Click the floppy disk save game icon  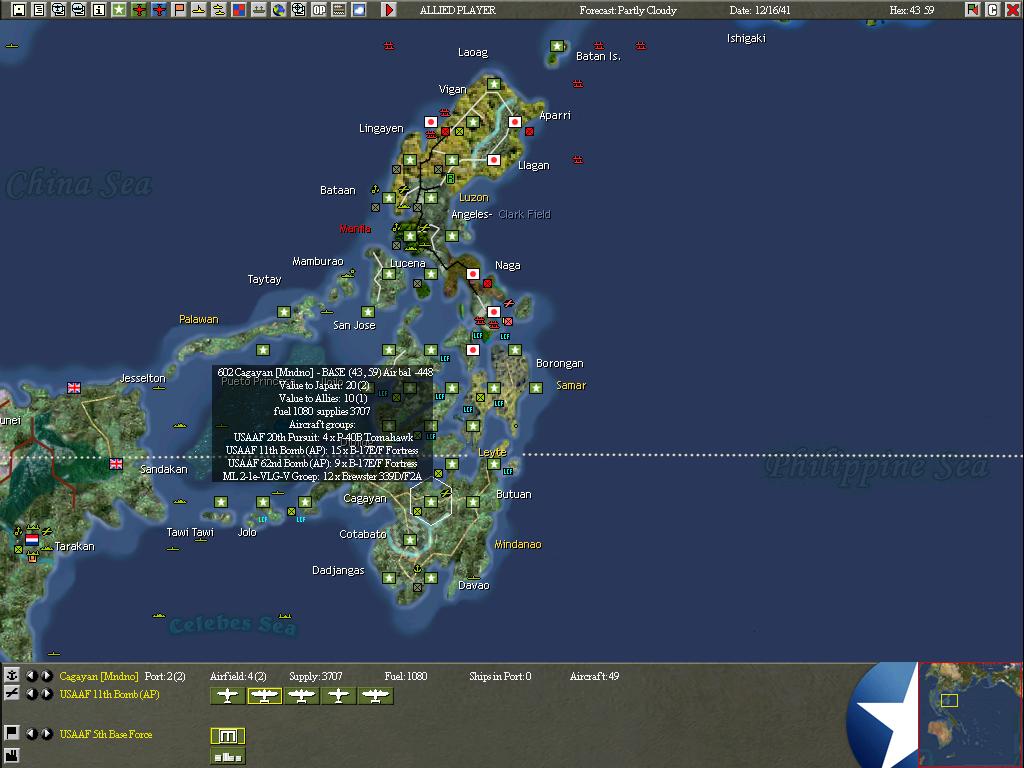click(x=18, y=10)
